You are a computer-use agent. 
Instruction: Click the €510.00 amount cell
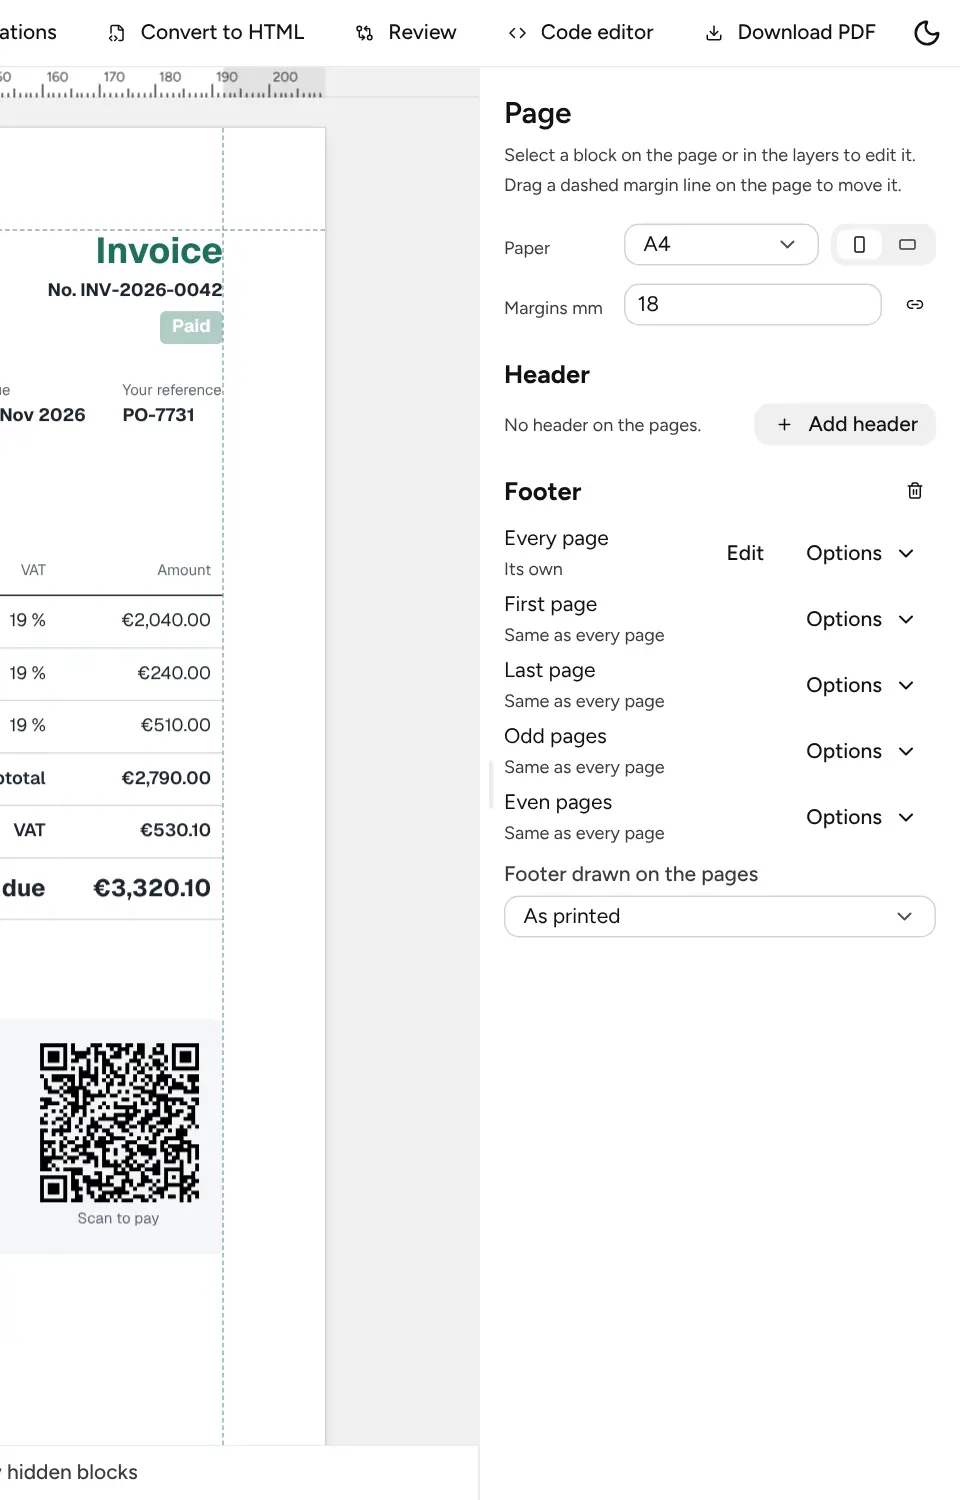coord(176,726)
